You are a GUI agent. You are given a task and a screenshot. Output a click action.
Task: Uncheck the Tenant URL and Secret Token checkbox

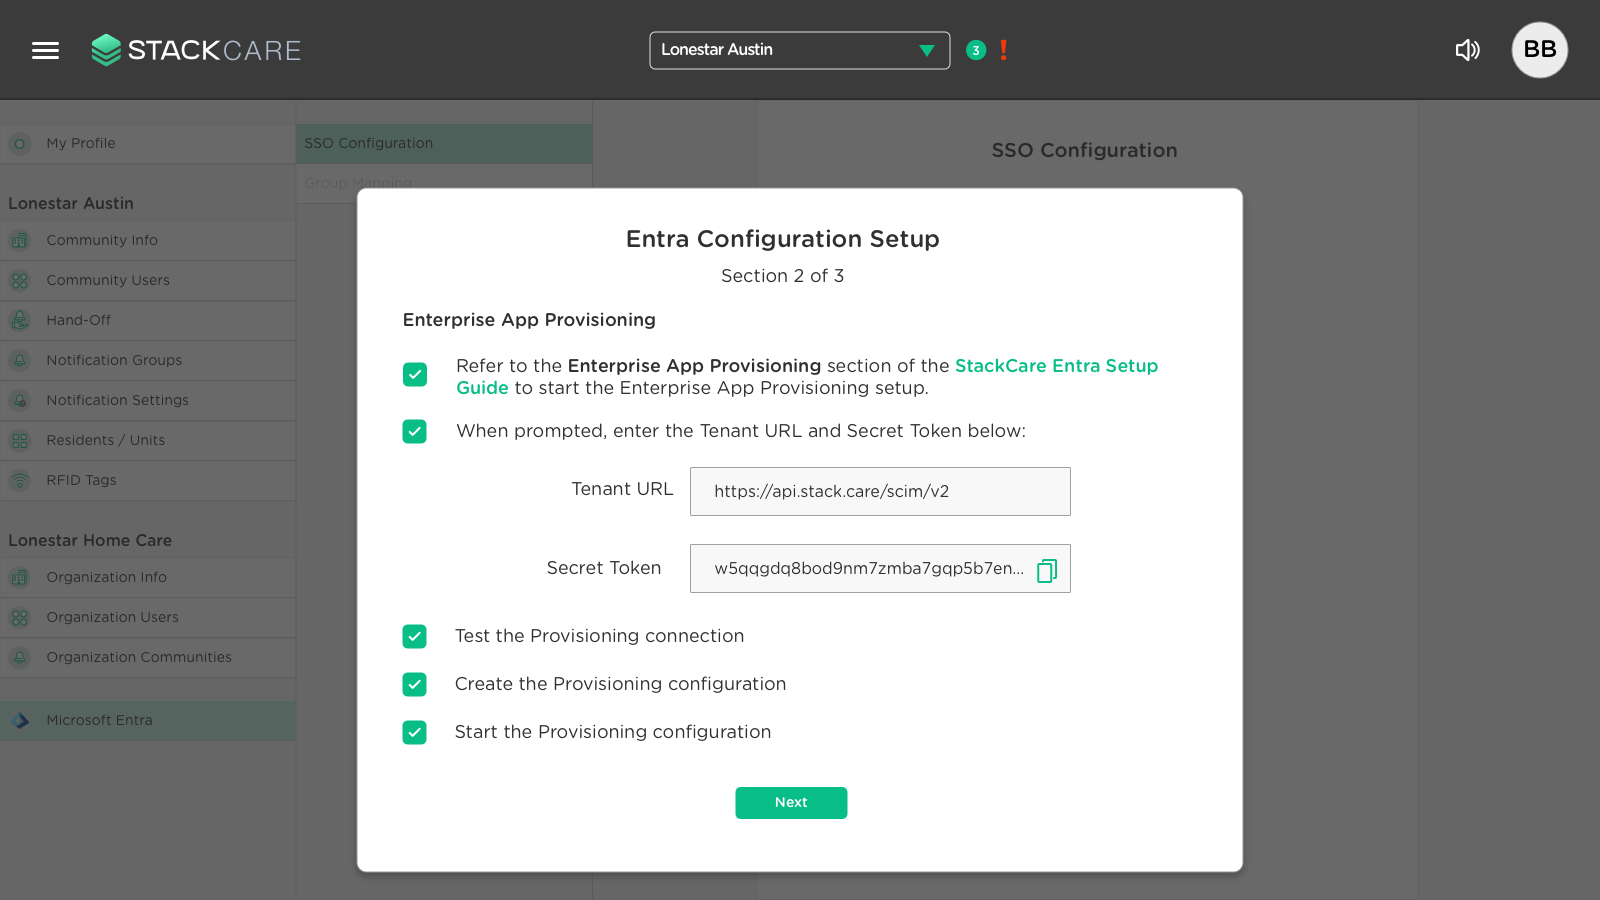[x=415, y=431]
